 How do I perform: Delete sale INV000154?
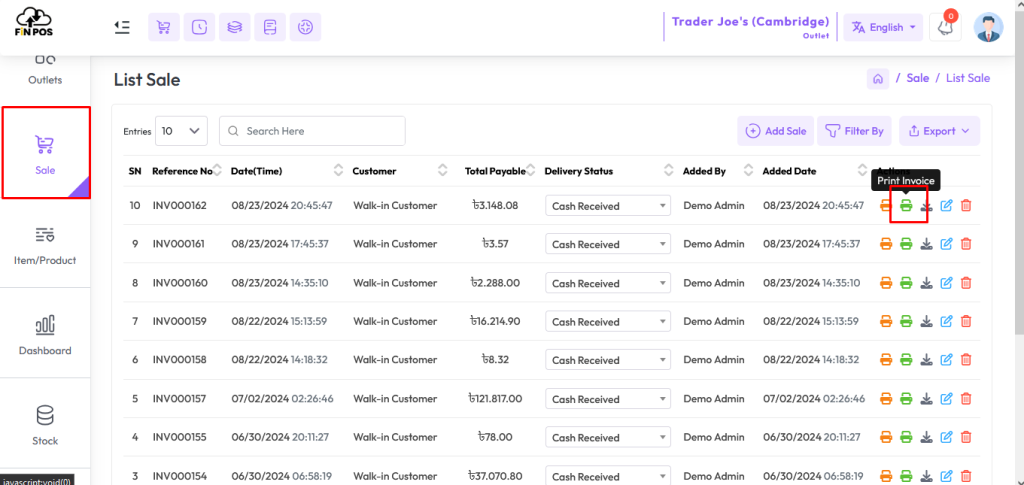pyautogui.click(x=967, y=477)
